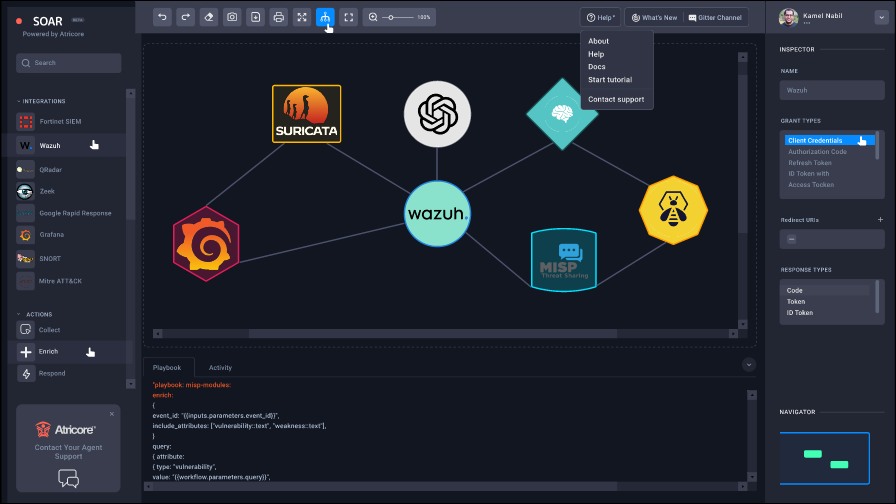Select the eraser clear tool
Image resolution: width=896 pixels, height=504 pixels.
pos(209,17)
